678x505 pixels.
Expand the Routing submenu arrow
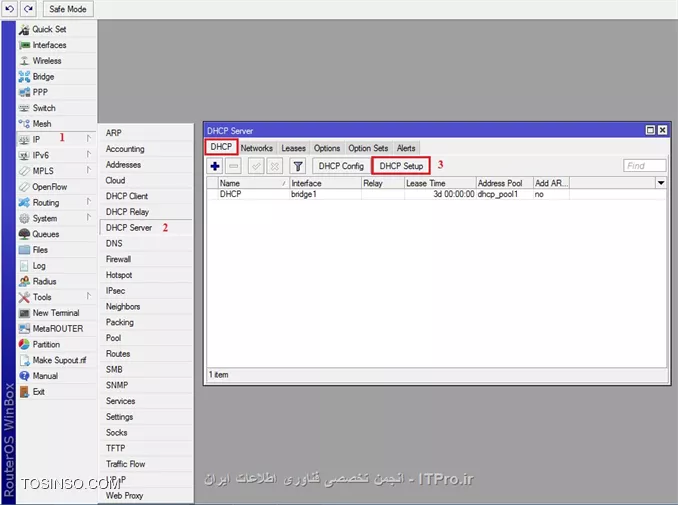tap(89, 201)
